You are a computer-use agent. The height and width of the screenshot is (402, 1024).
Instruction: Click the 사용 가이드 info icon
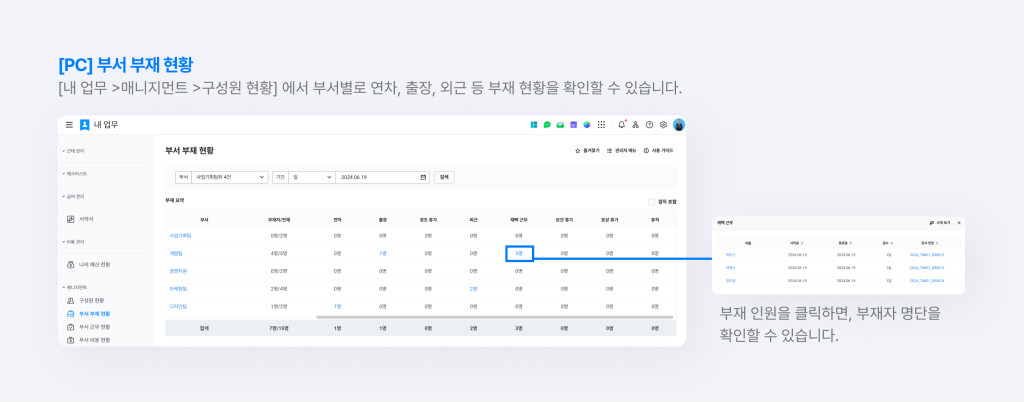646,151
